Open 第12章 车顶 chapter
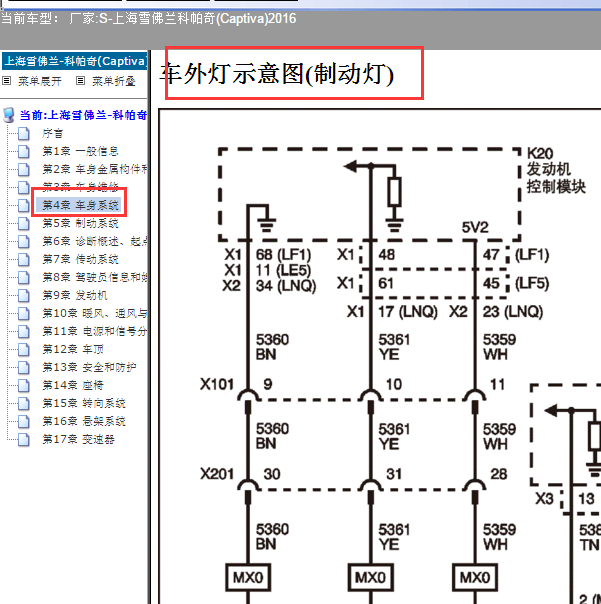 (73, 349)
